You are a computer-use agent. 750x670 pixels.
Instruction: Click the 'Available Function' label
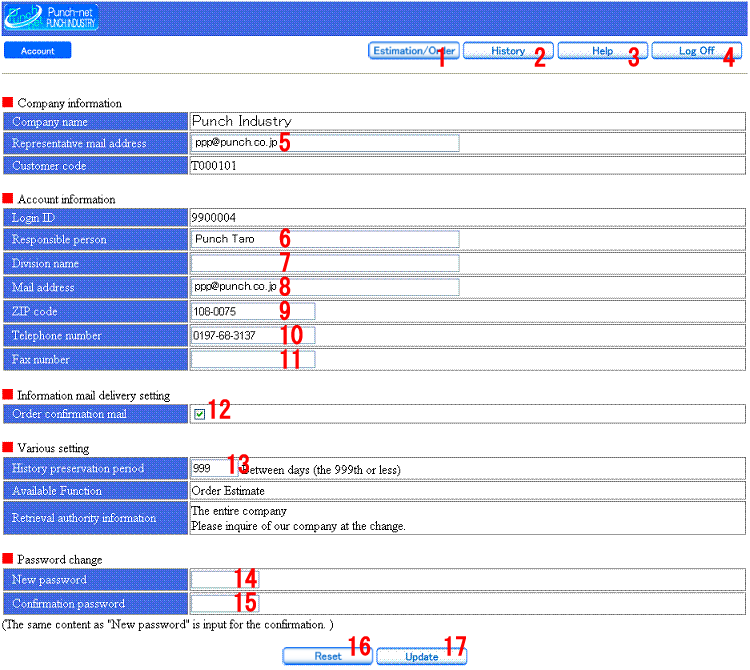pyautogui.click(x=57, y=491)
